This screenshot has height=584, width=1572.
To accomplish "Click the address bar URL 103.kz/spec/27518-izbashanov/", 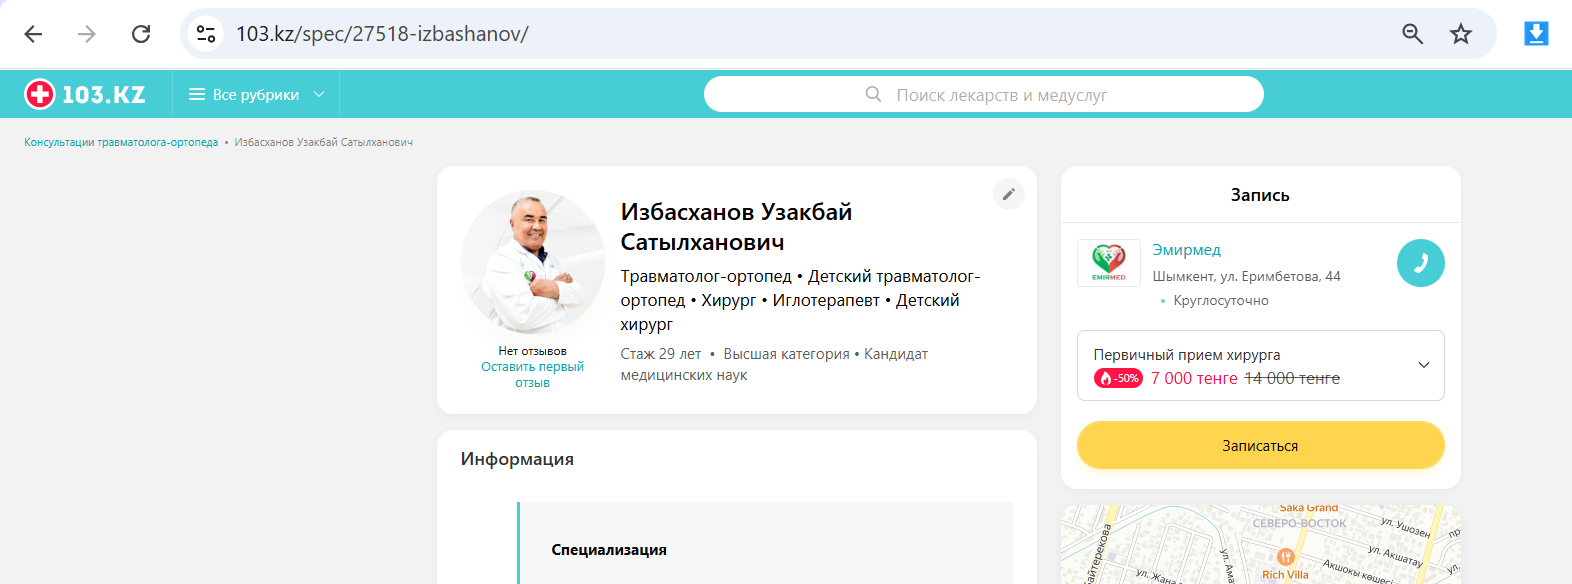I will (382, 34).
